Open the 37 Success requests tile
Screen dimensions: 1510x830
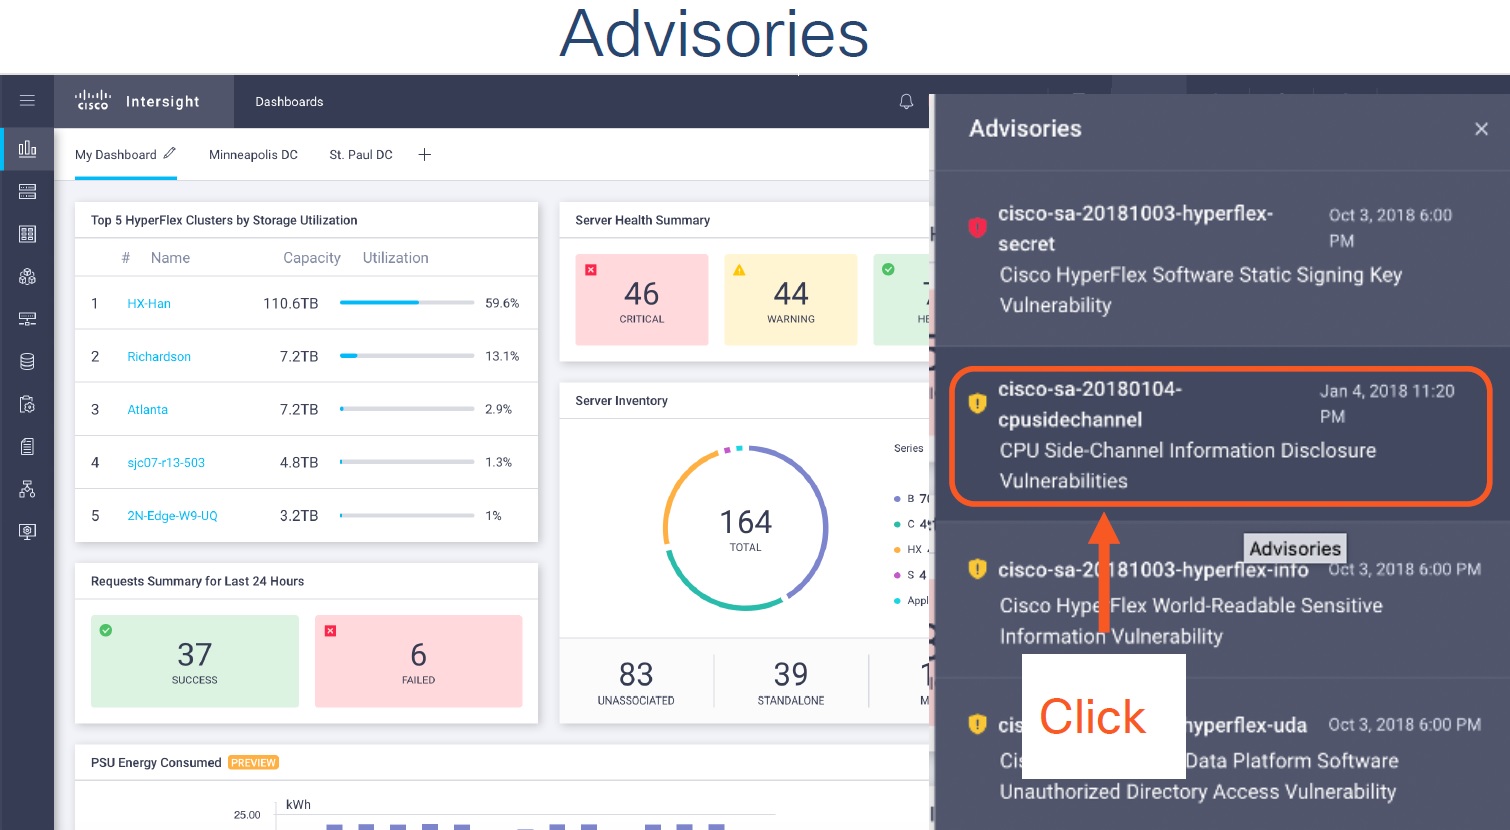coord(195,661)
